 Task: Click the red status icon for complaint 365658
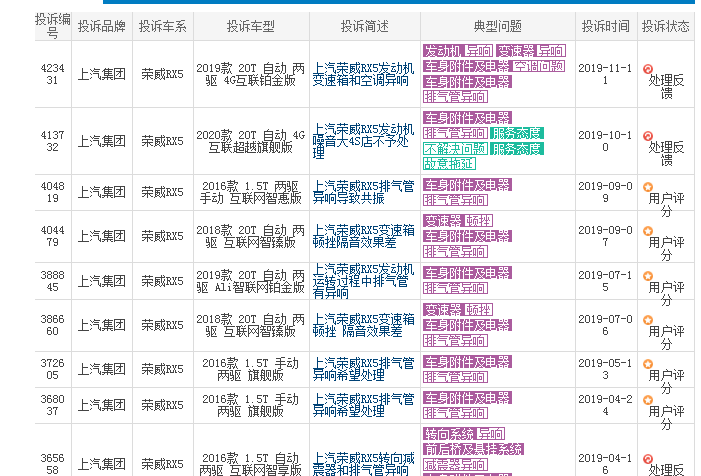point(647,459)
